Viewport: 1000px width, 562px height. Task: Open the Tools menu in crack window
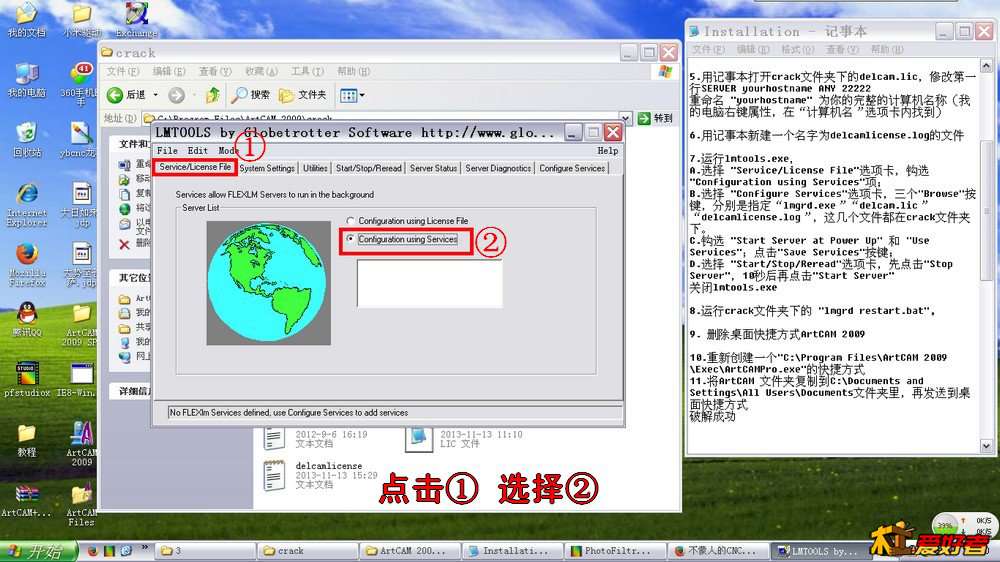[x=307, y=71]
